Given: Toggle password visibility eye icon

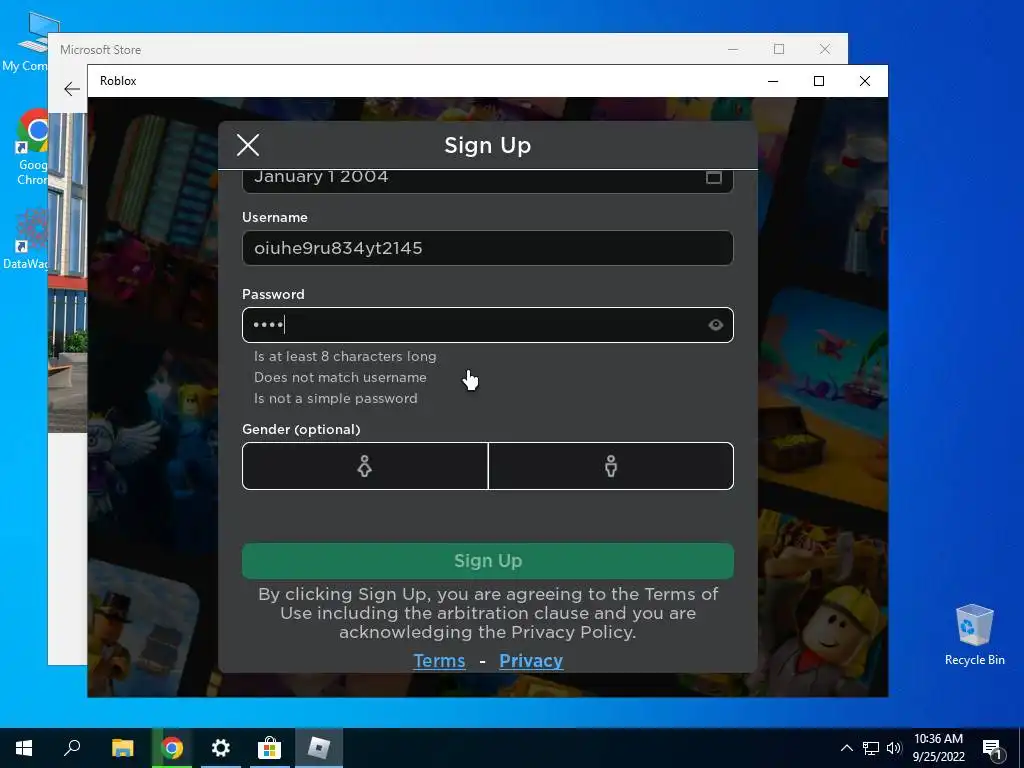Looking at the screenshot, I should tap(716, 325).
